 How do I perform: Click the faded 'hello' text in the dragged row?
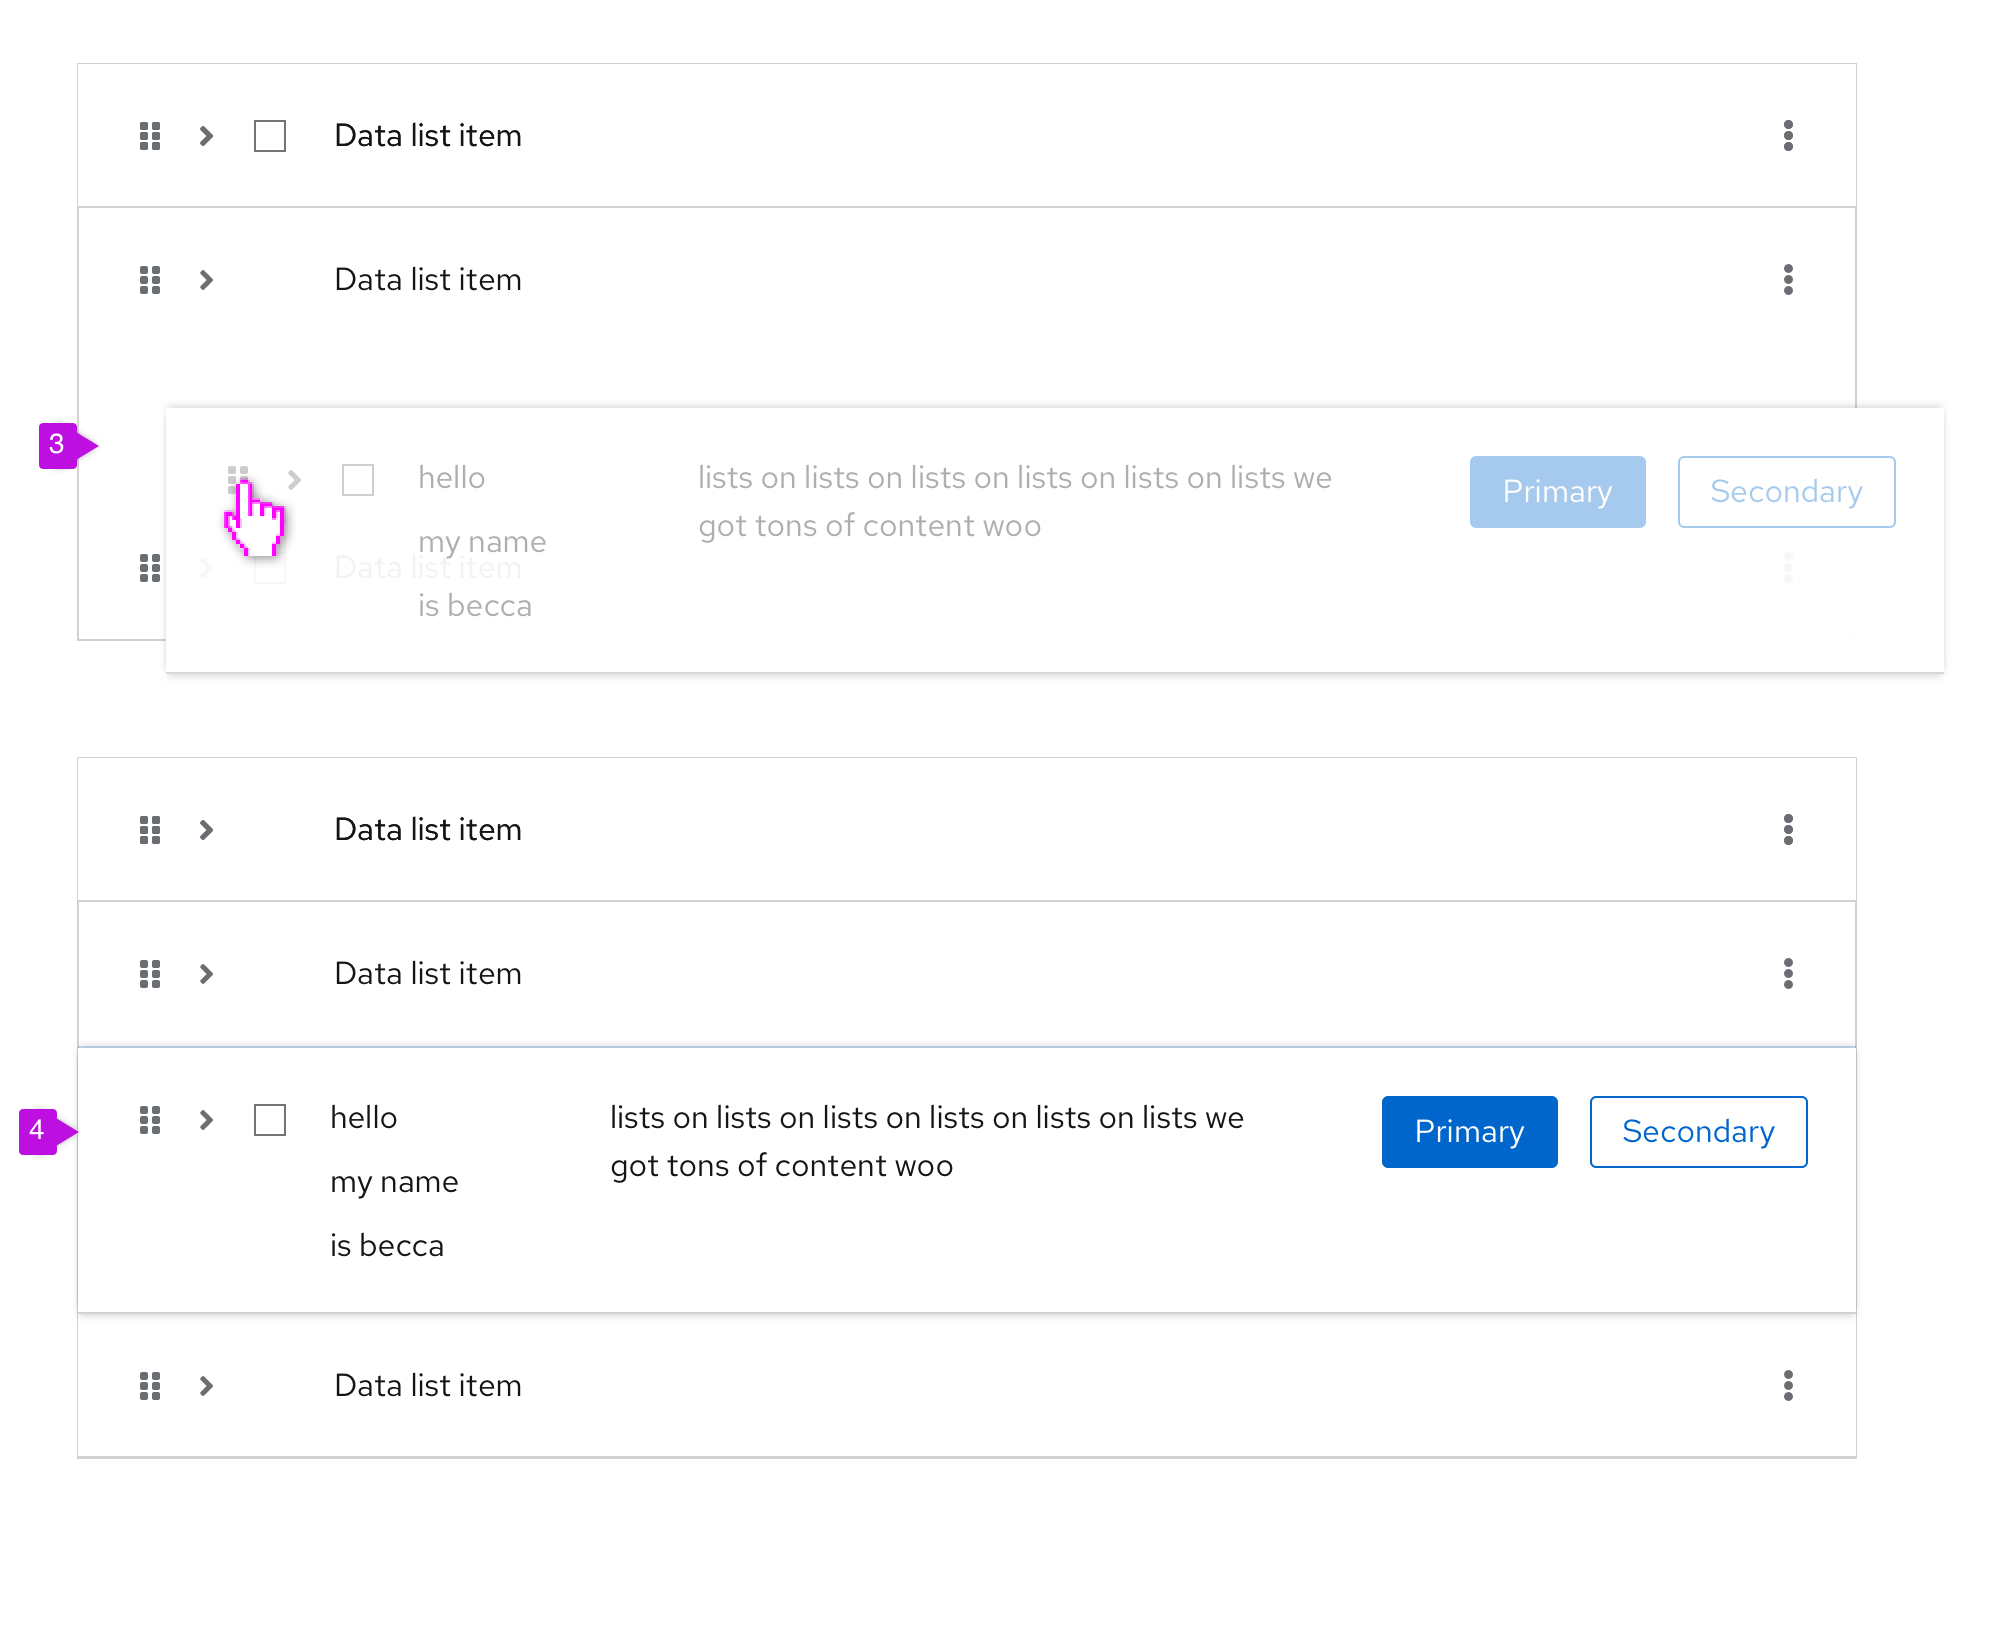coord(452,478)
